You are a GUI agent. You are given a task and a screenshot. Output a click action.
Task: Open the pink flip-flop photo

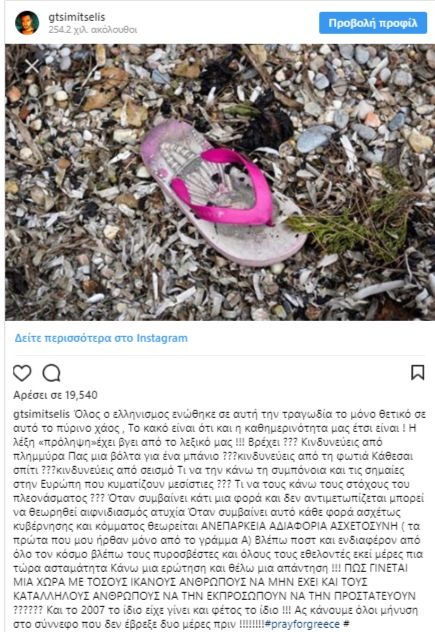pyautogui.click(x=220, y=182)
